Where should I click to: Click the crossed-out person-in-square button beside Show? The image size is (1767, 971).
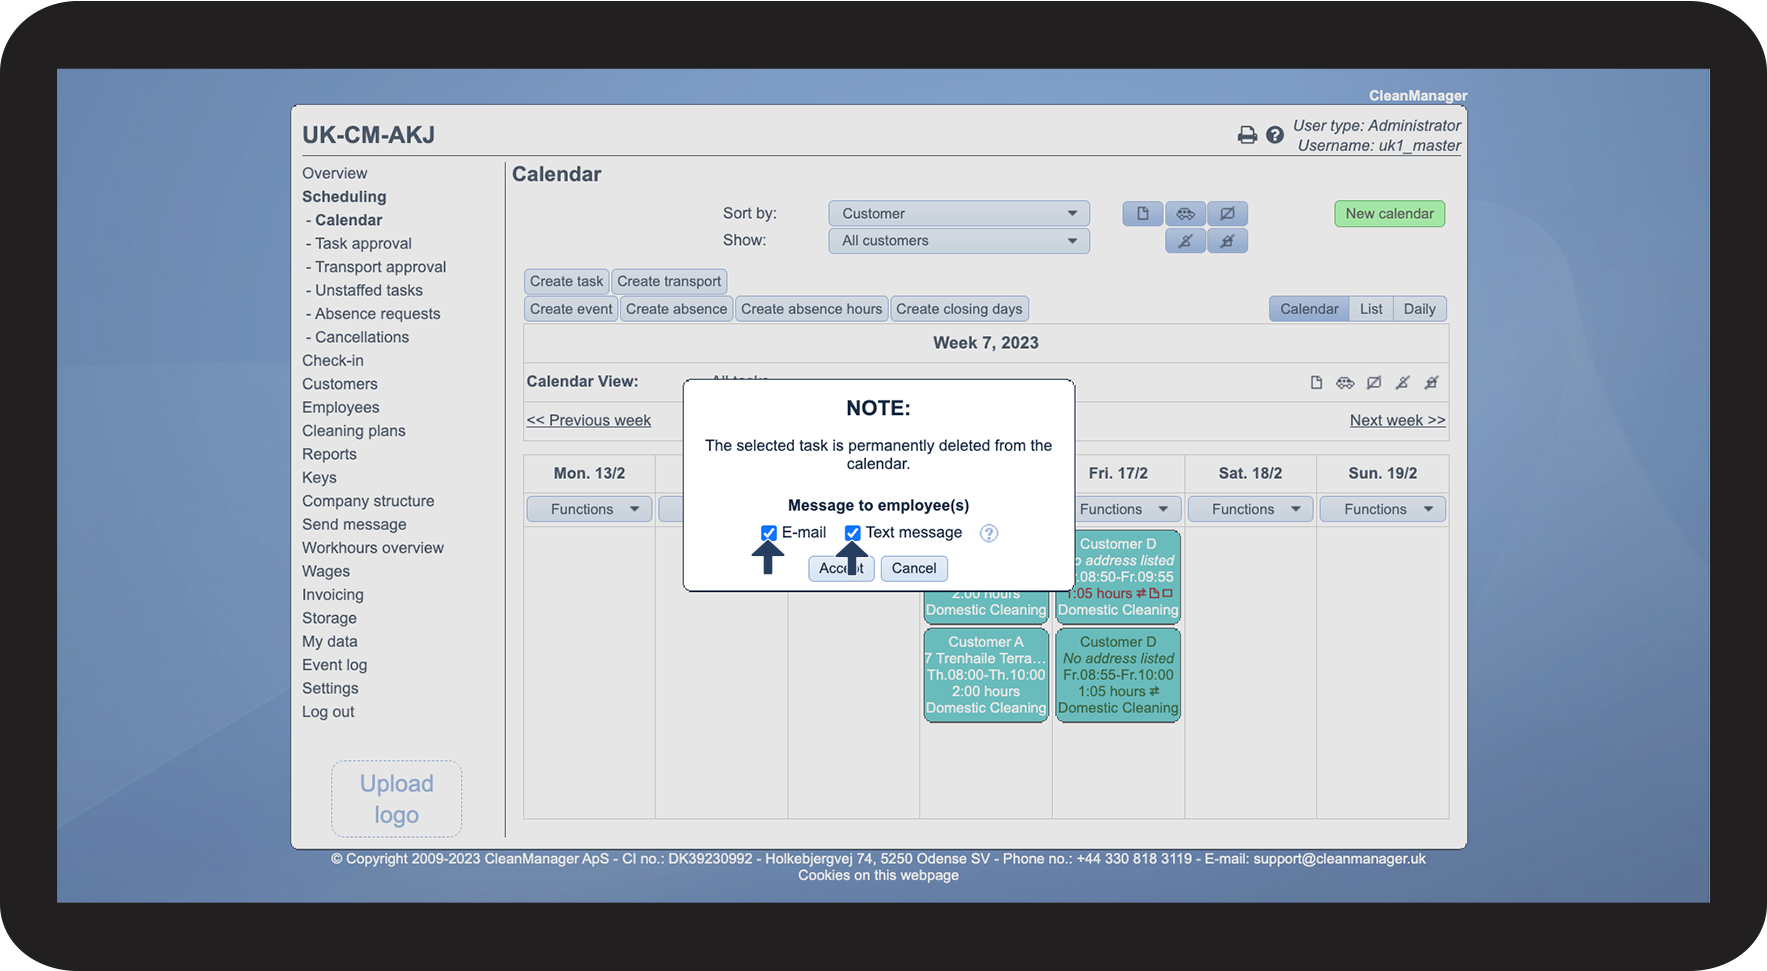(x=1227, y=241)
